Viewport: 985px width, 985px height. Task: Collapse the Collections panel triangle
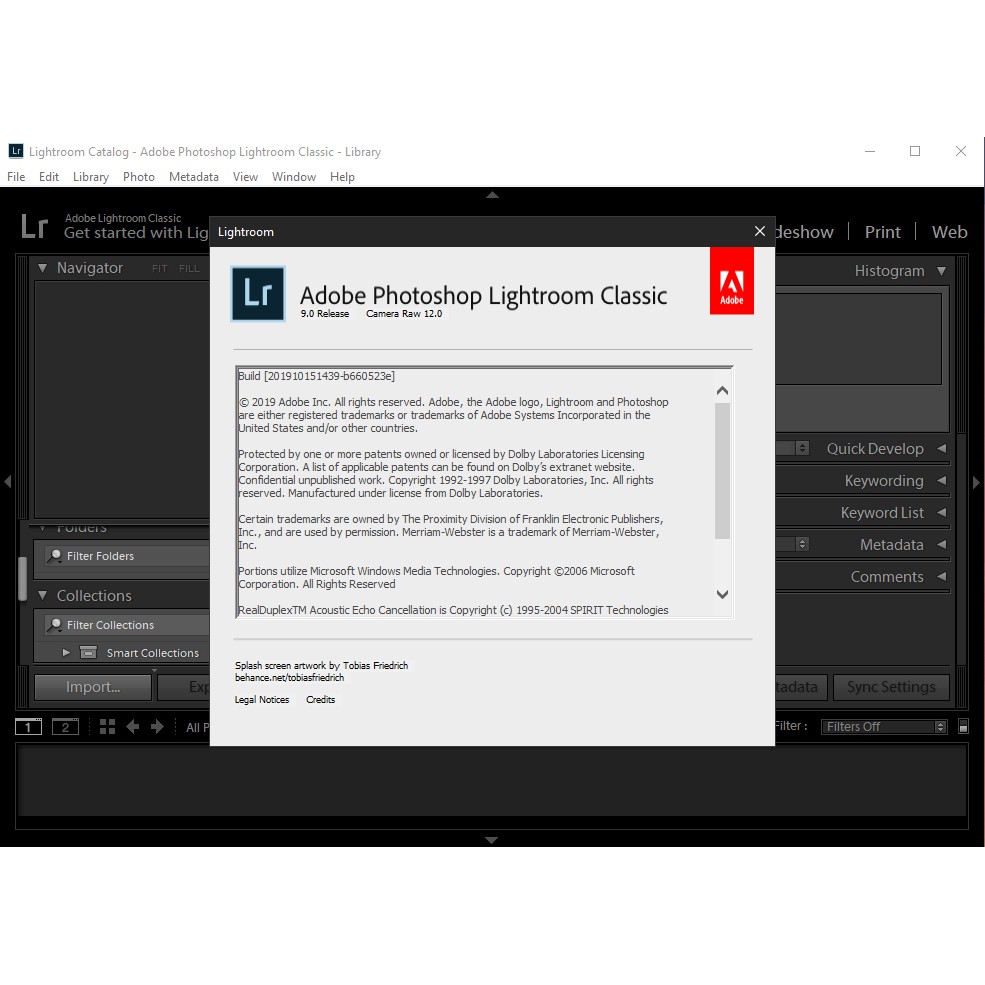coord(42,595)
